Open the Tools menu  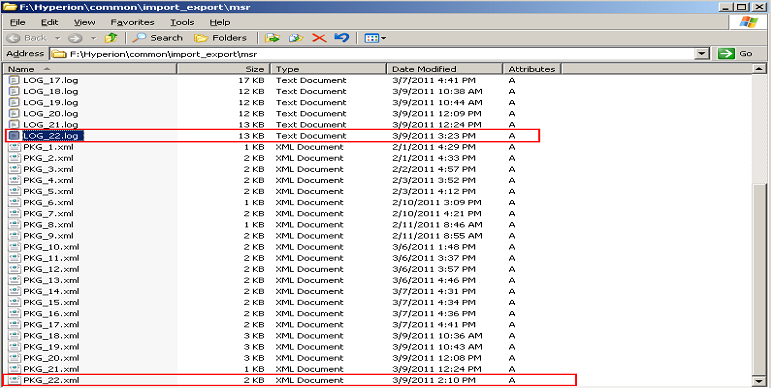click(182, 22)
